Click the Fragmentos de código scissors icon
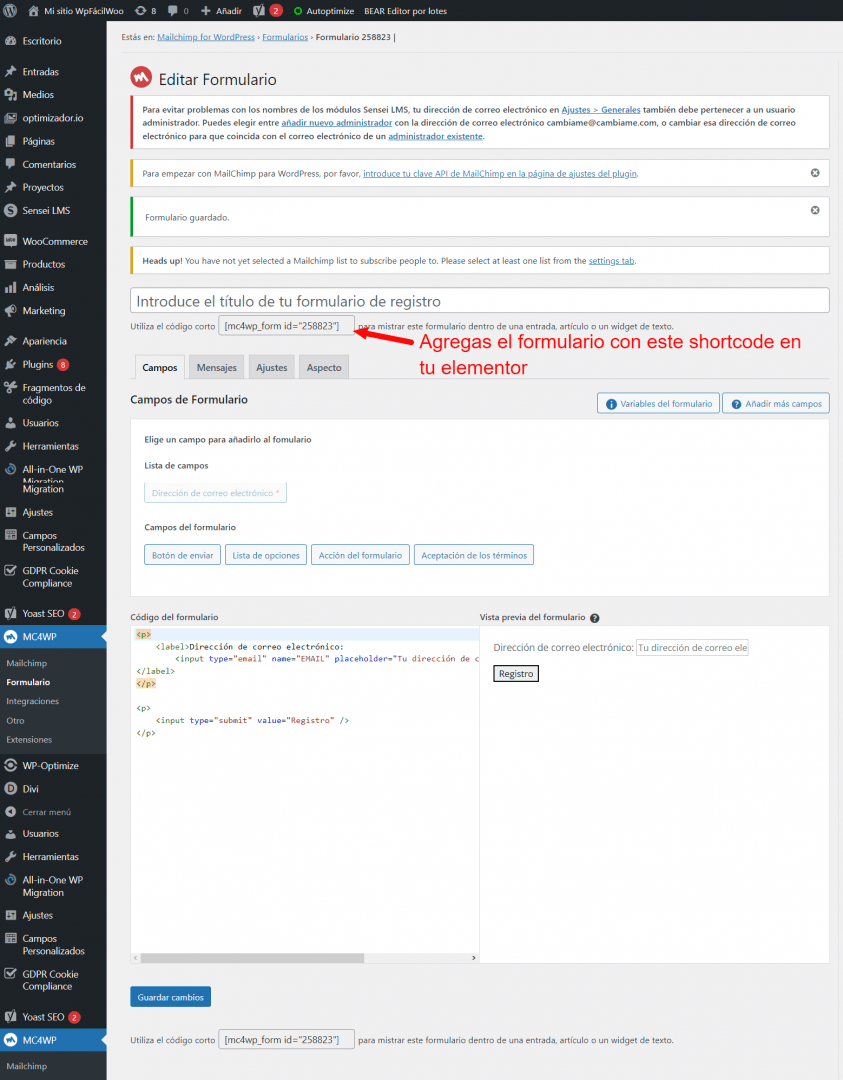The height and width of the screenshot is (1080, 843). click(10, 388)
